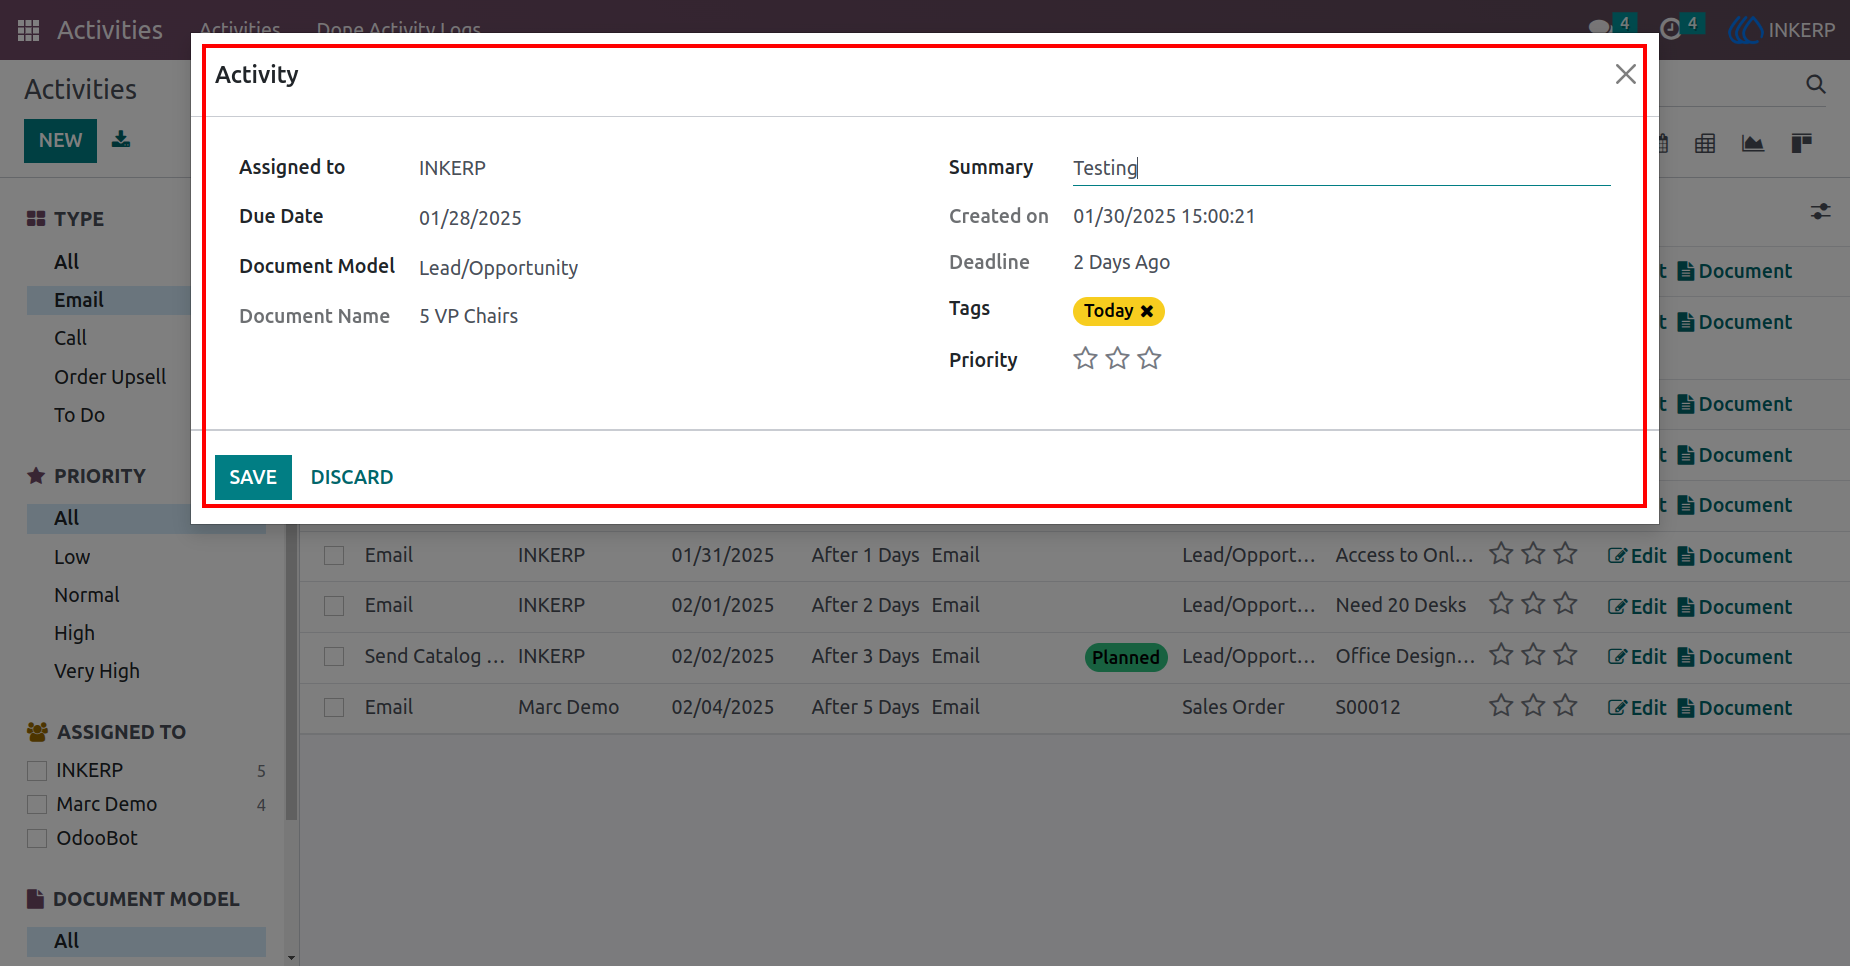Filter priority by Very High
This screenshot has height=966, width=1850.
(97, 671)
